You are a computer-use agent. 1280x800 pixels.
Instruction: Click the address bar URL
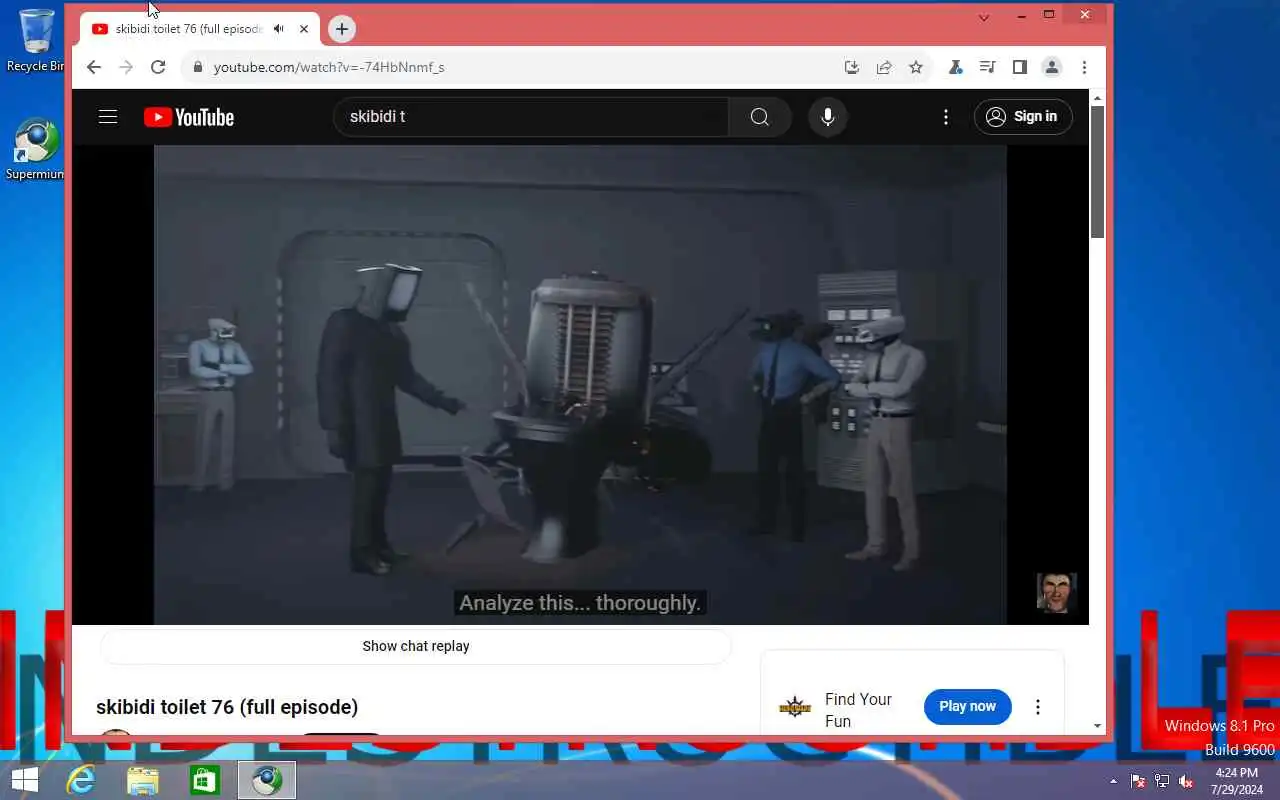[x=329, y=67]
